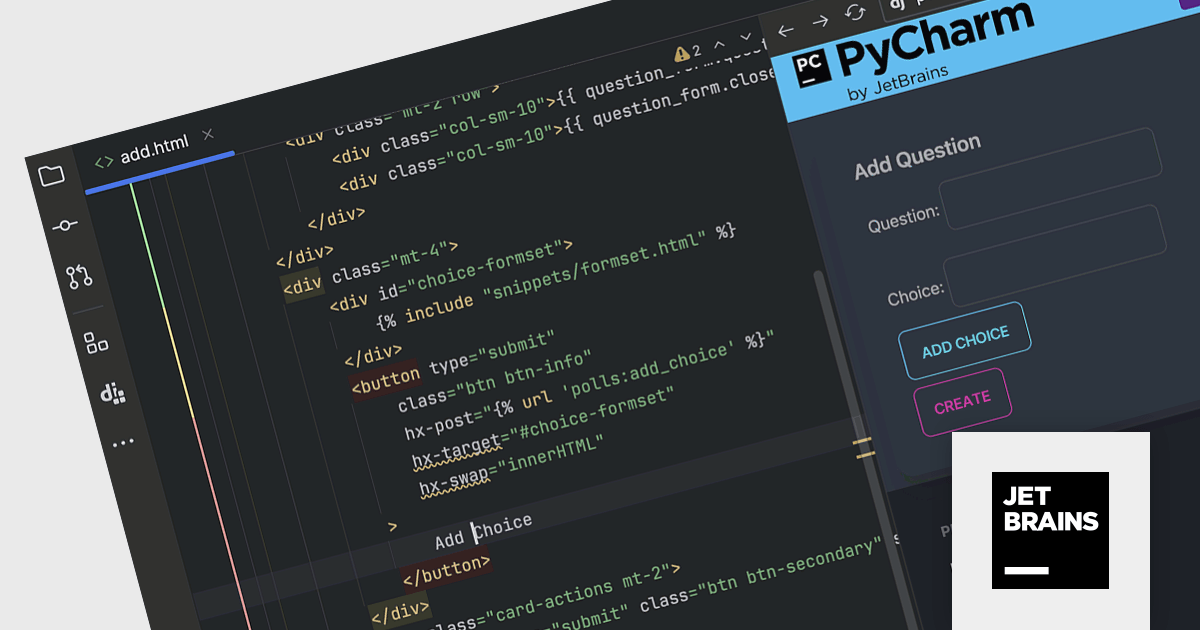Click the browser back arrow
The width and height of the screenshot is (1200, 630).
[786, 31]
